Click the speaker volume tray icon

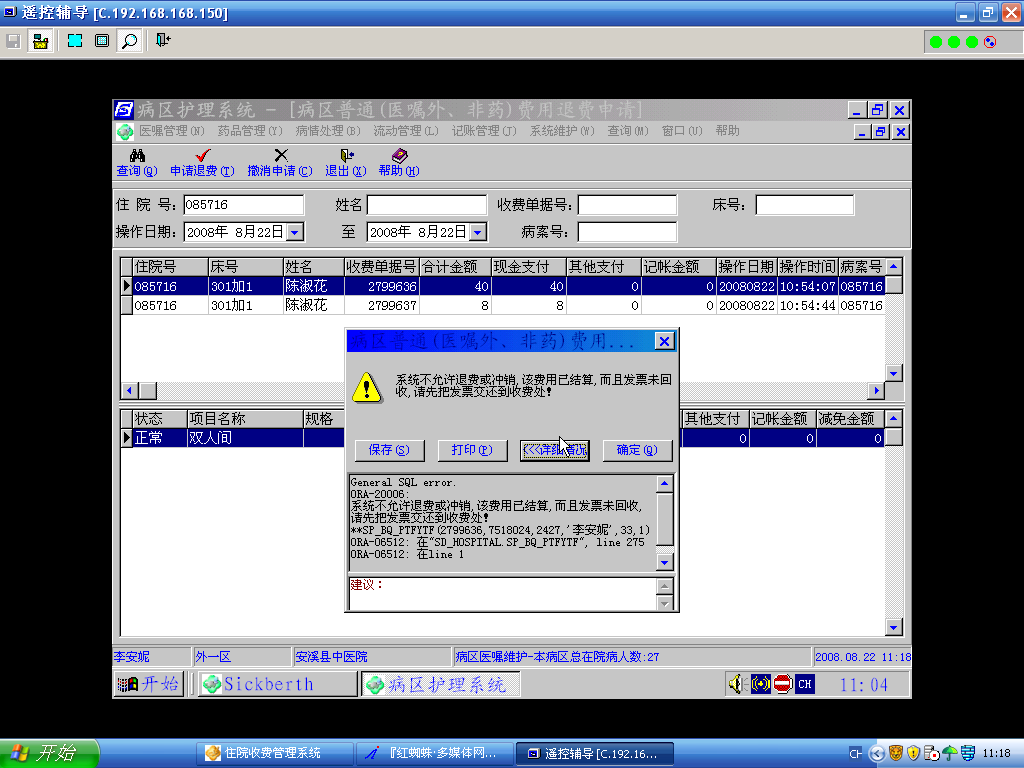[x=738, y=684]
